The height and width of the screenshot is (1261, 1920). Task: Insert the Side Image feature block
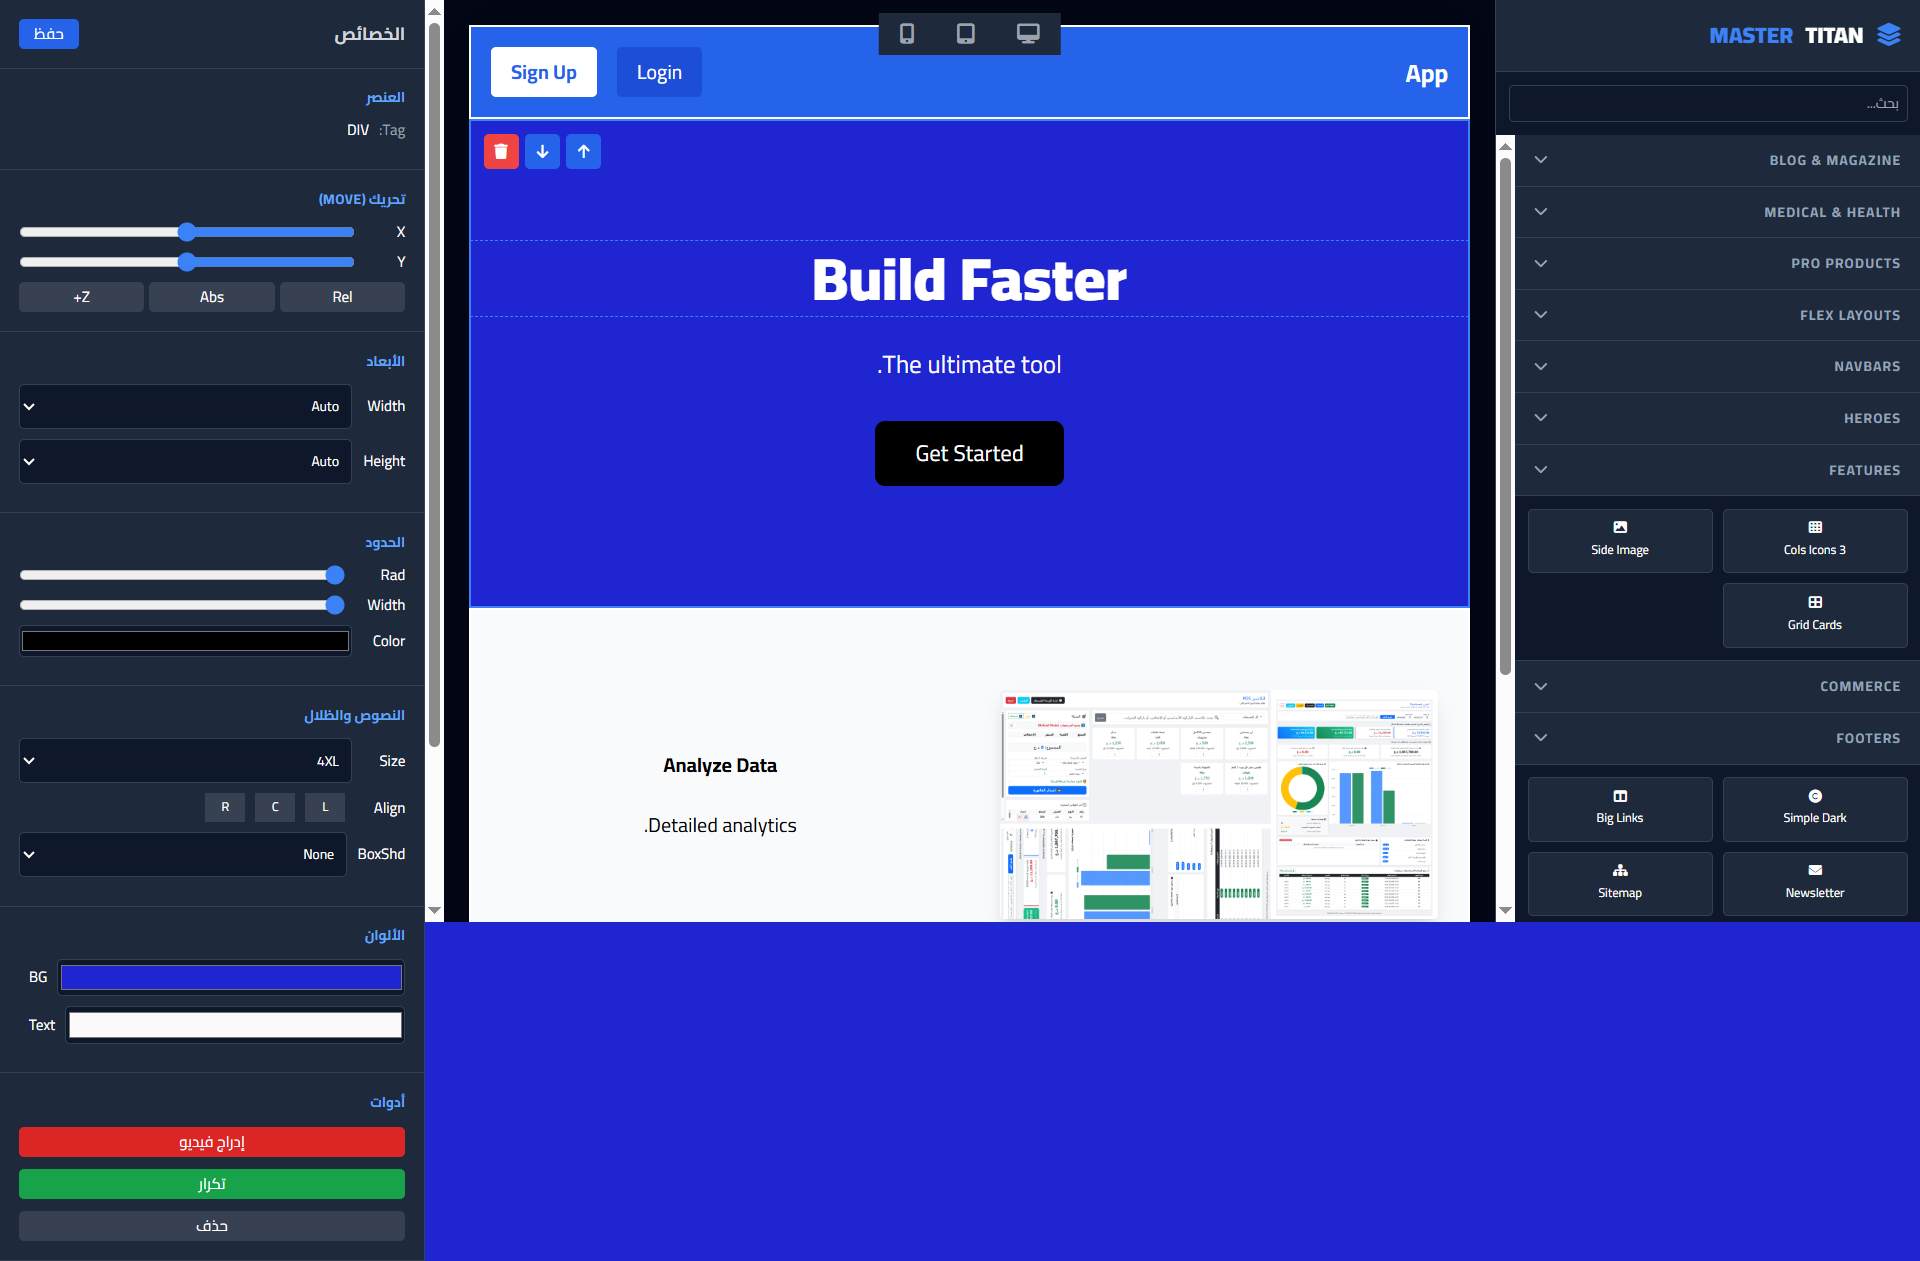tap(1619, 540)
